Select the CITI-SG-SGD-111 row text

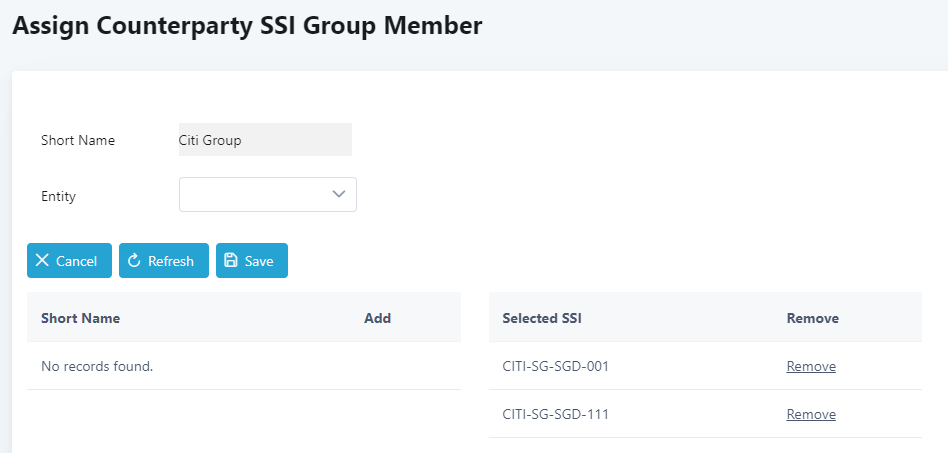(x=556, y=415)
